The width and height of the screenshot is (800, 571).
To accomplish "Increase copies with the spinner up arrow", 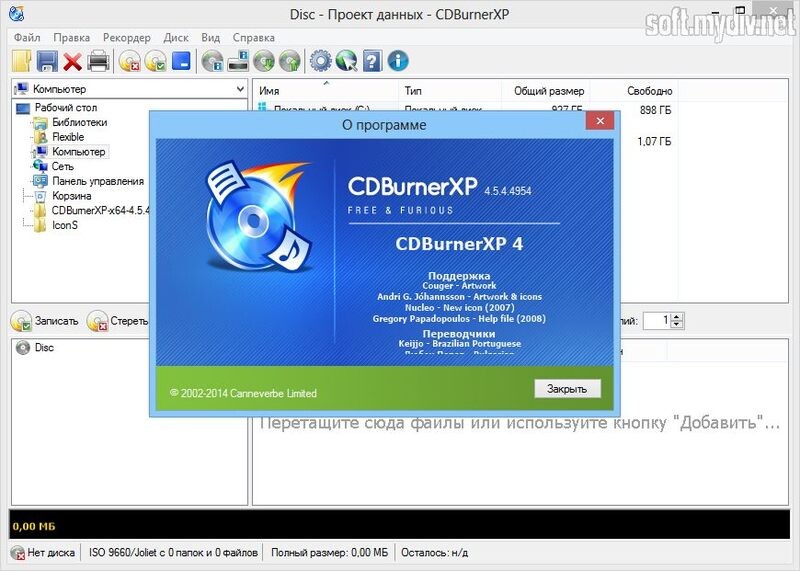I will (x=677, y=317).
